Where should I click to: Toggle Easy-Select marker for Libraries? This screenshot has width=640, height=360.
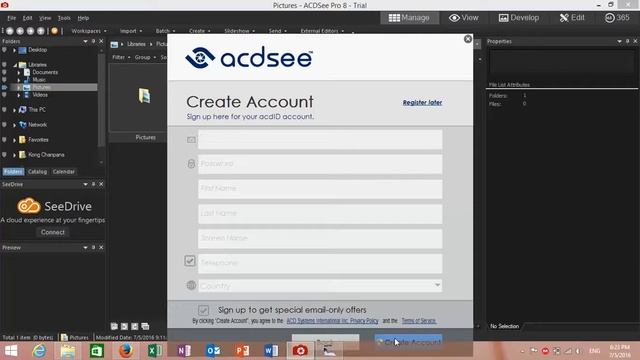4,64
